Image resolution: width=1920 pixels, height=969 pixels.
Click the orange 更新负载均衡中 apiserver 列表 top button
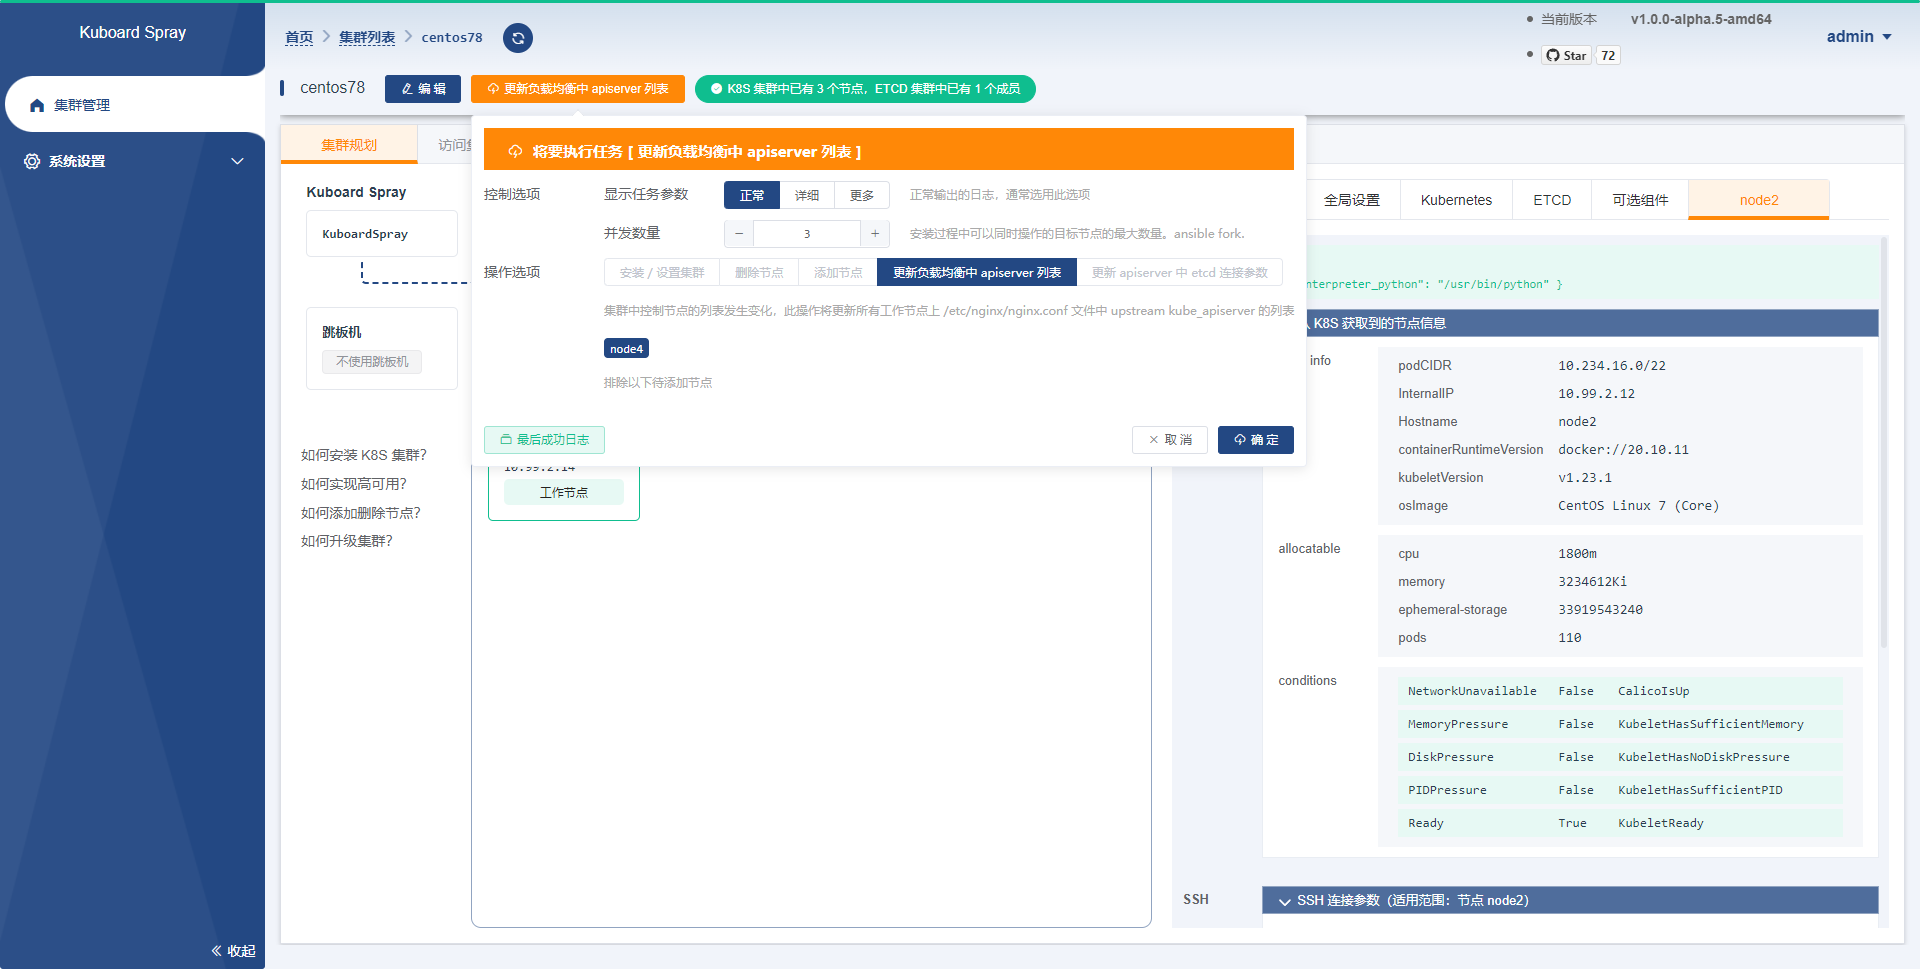click(x=578, y=89)
